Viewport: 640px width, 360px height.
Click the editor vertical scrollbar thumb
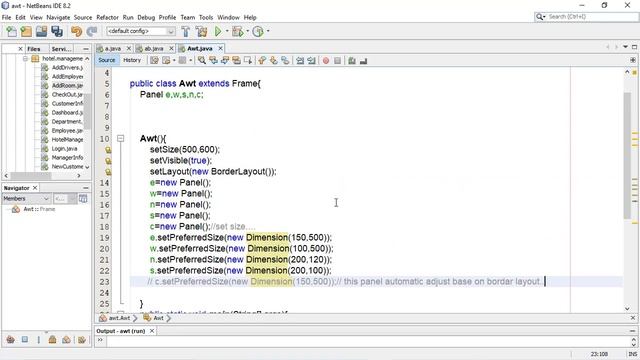627,156
